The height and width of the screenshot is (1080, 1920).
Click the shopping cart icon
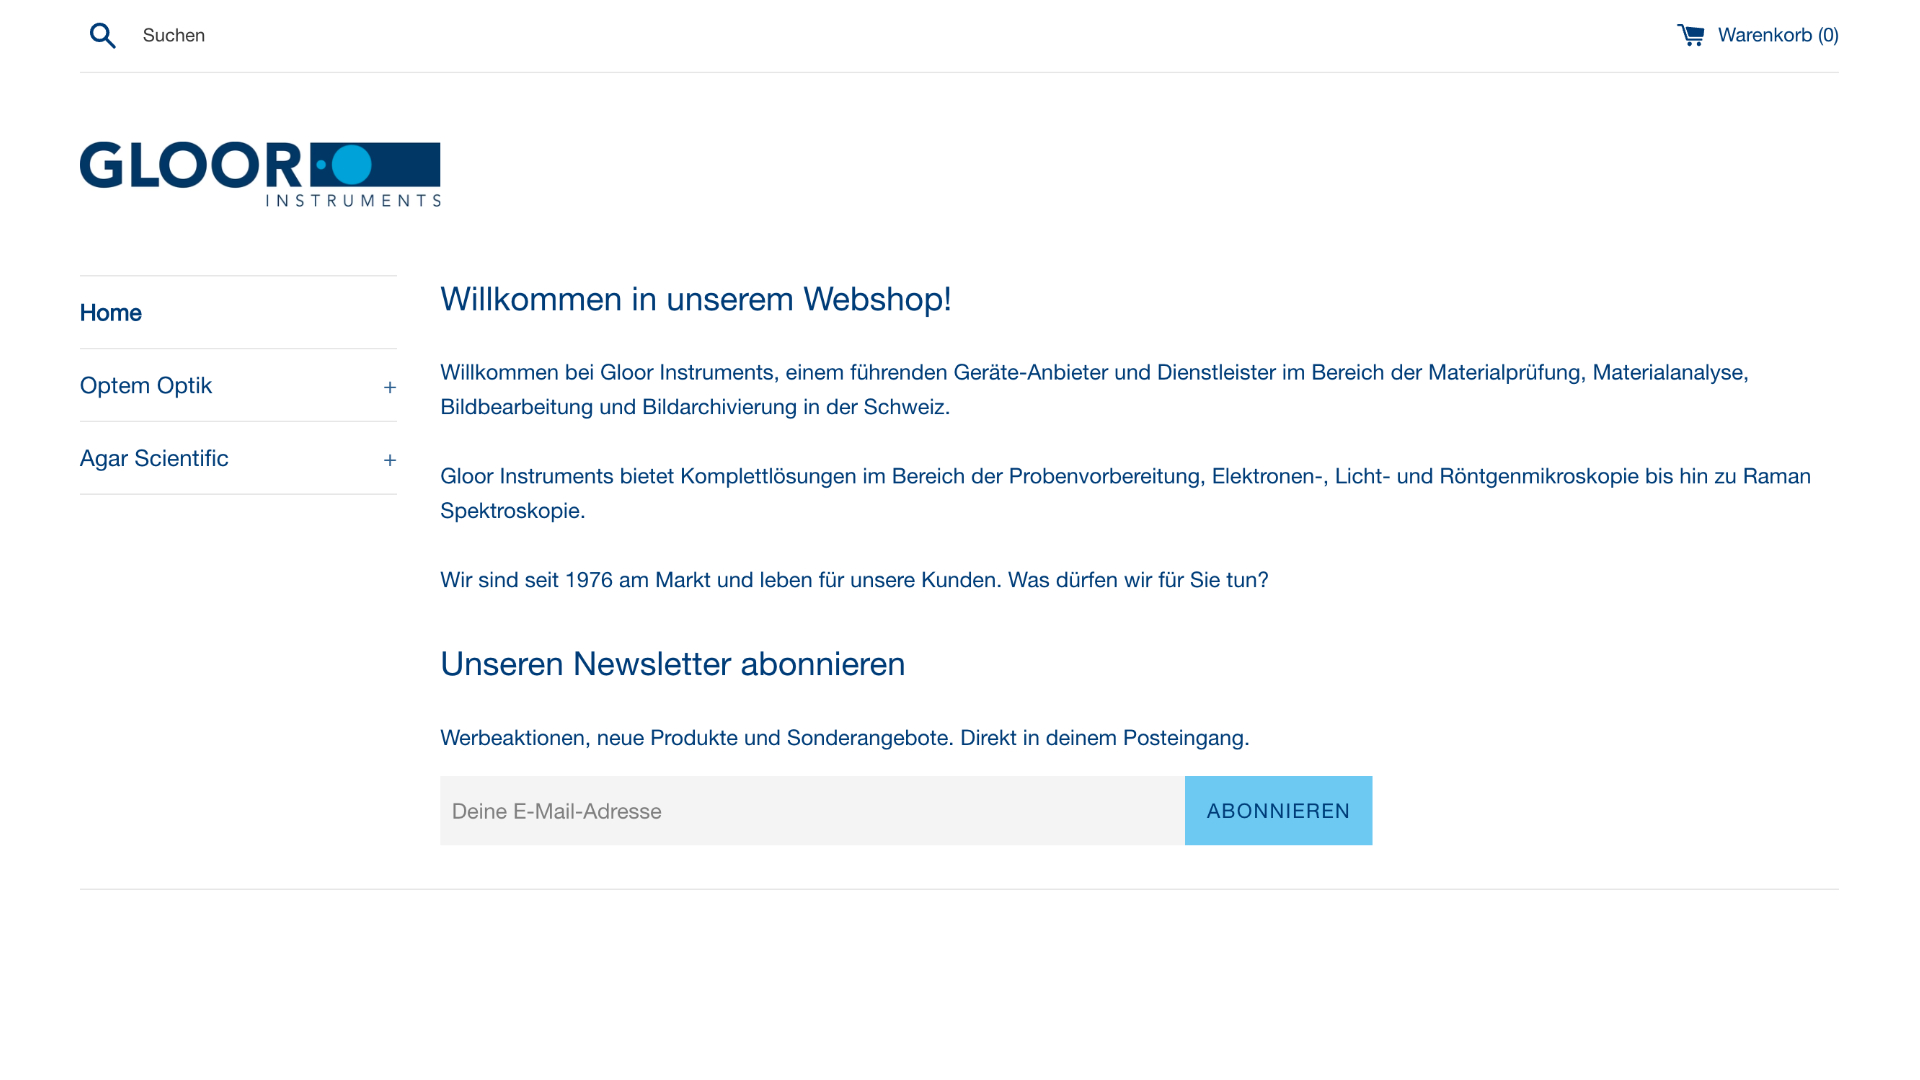pos(1690,35)
